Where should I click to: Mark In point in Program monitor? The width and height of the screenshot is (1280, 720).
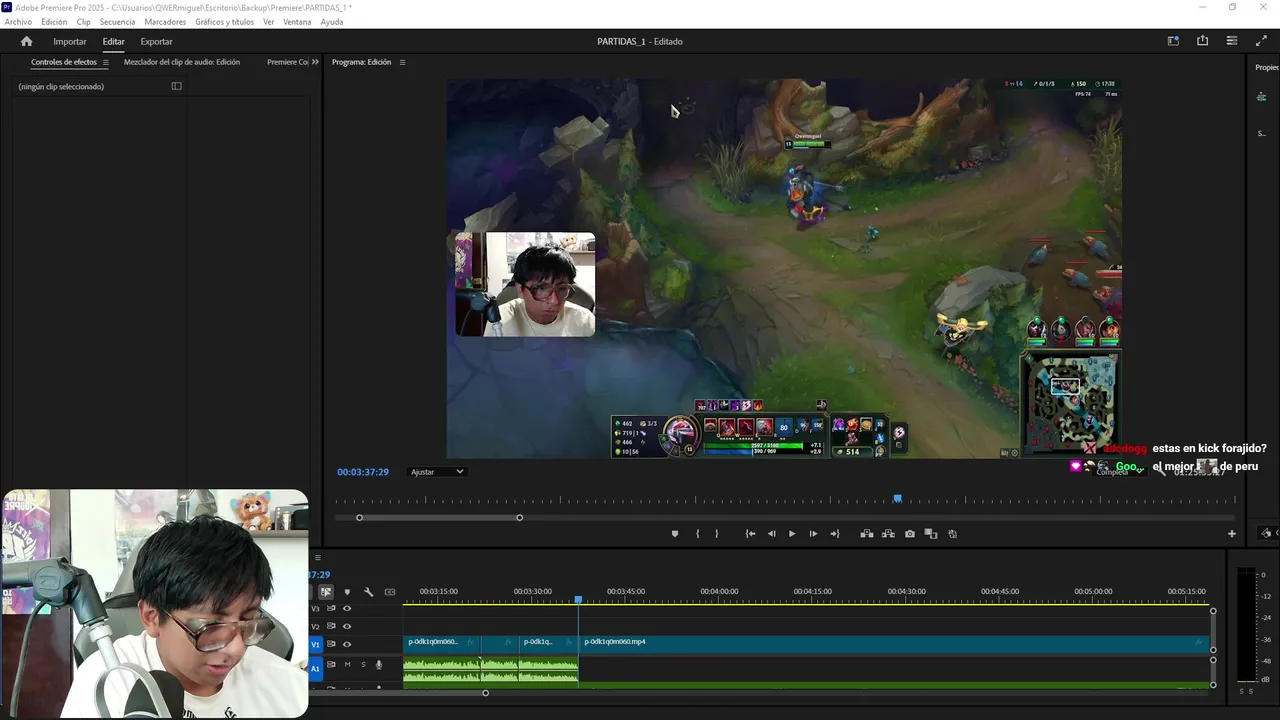(697, 534)
